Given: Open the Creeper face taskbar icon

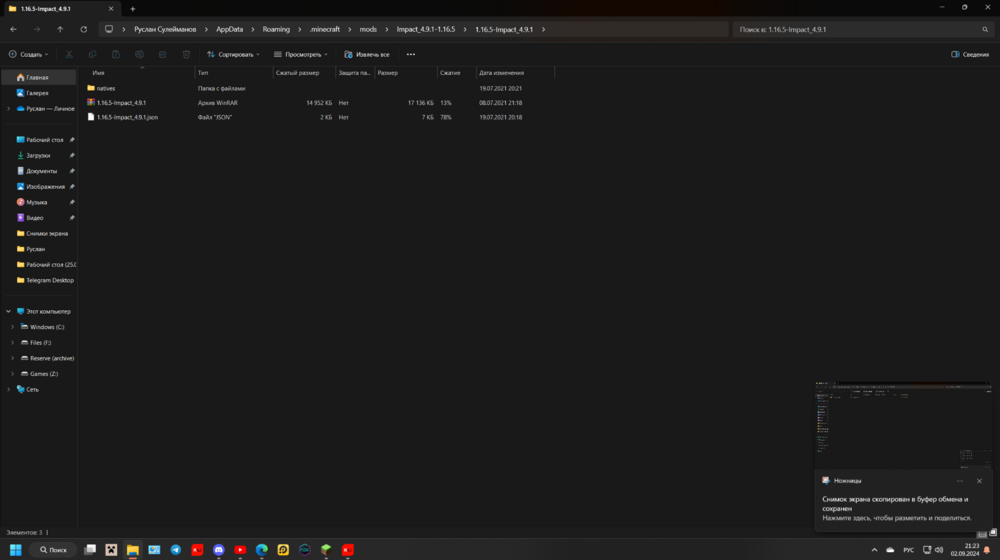Looking at the screenshot, I should (112, 550).
